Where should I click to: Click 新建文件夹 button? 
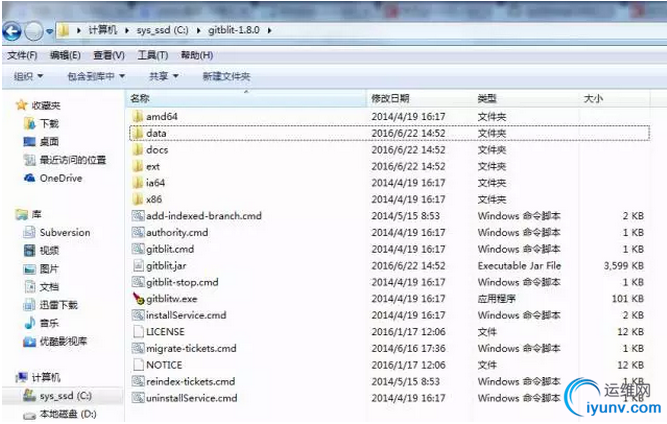[226, 76]
